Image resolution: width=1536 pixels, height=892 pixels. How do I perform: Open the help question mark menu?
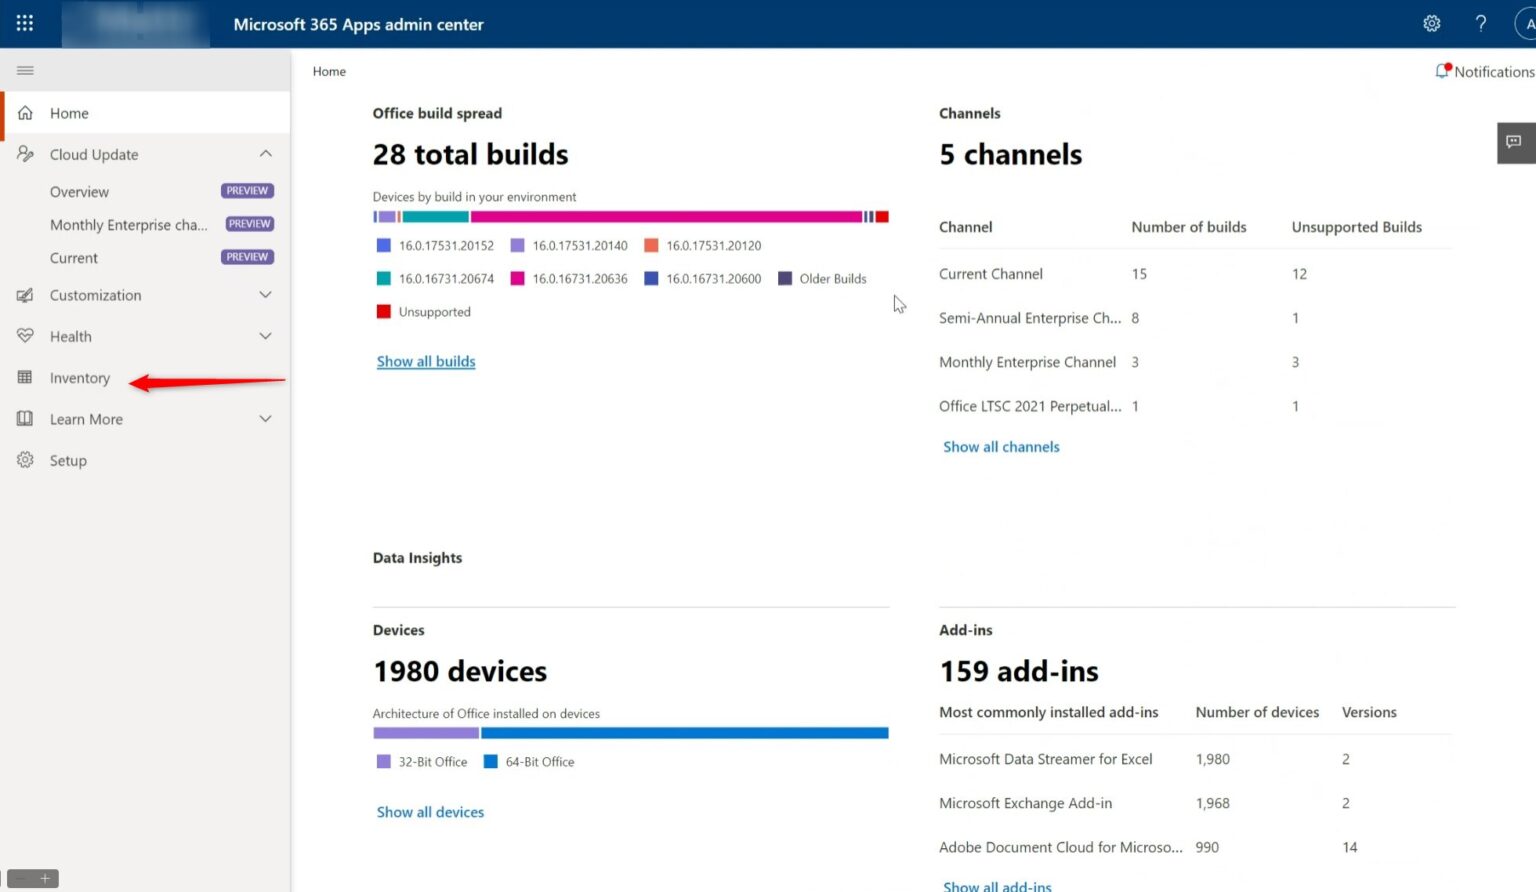pos(1481,23)
